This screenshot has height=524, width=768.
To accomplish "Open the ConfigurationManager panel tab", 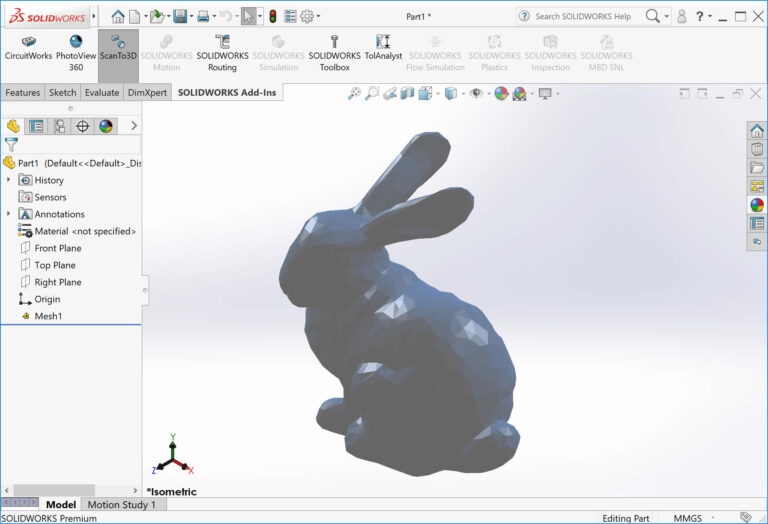I will coord(60,126).
